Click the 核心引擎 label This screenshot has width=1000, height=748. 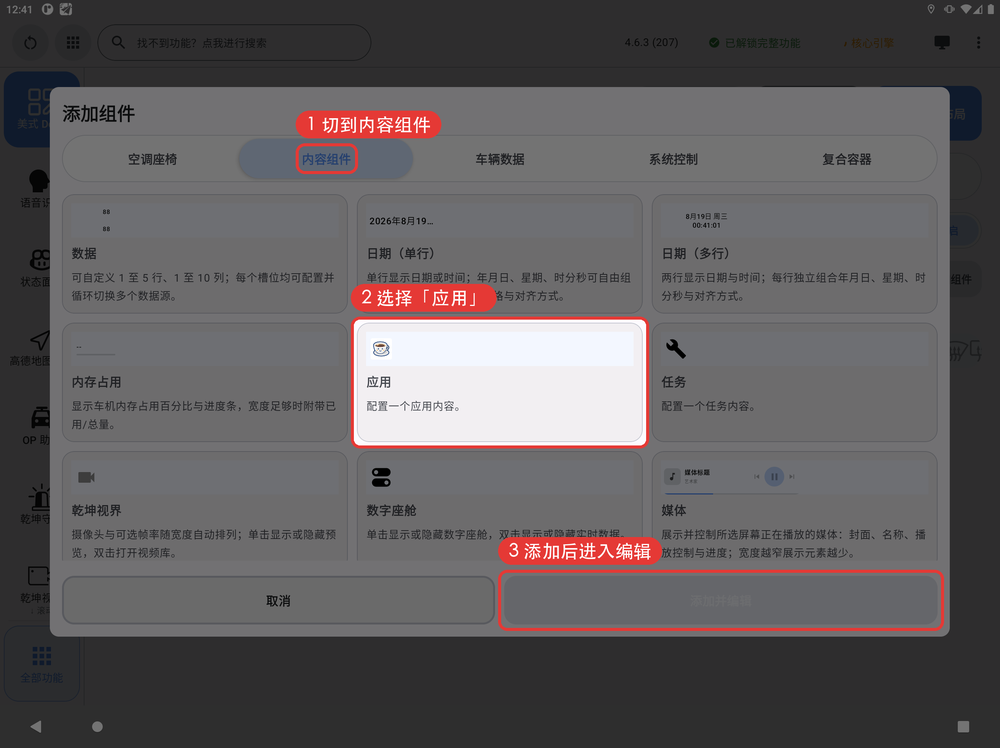pos(869,43)
